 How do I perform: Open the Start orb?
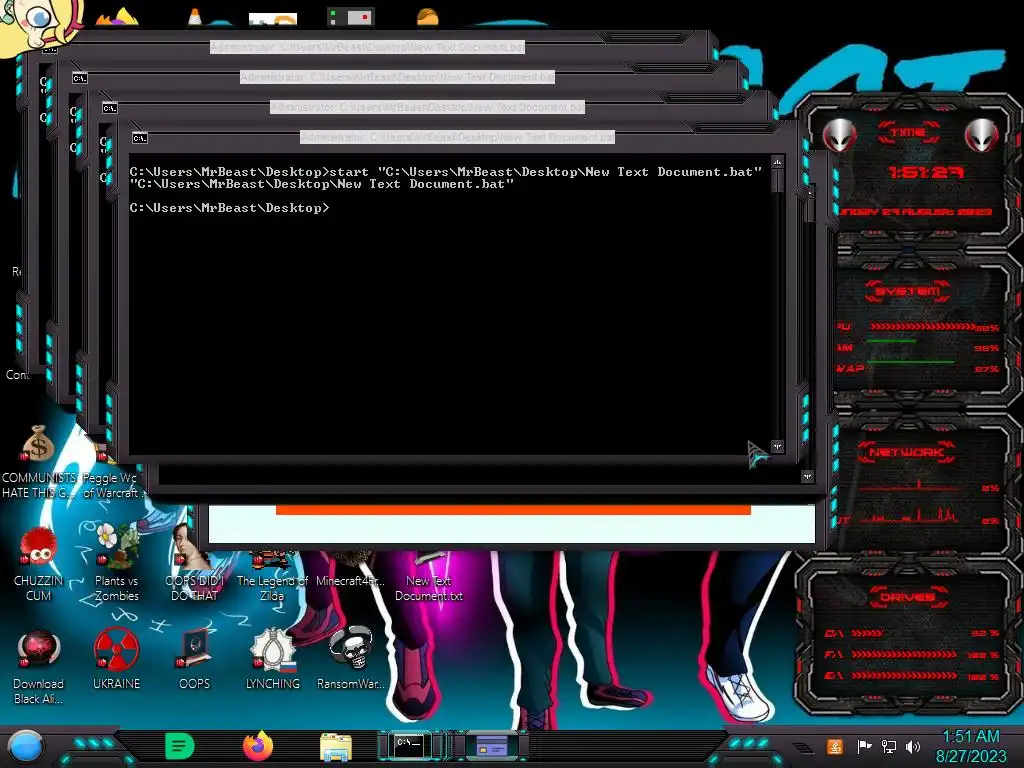[x=26, y=747]
